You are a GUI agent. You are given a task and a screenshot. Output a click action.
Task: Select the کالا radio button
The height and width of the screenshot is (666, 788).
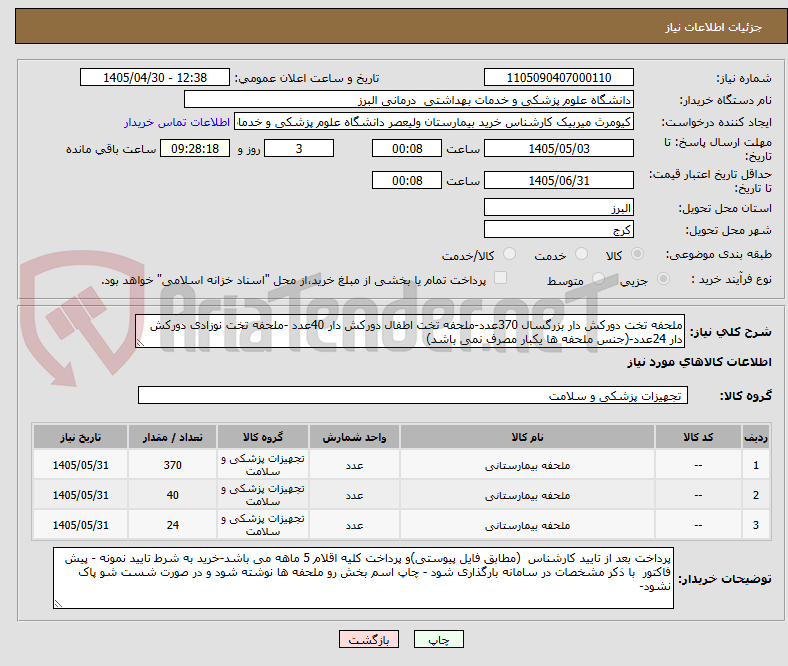tap(637, 254)
